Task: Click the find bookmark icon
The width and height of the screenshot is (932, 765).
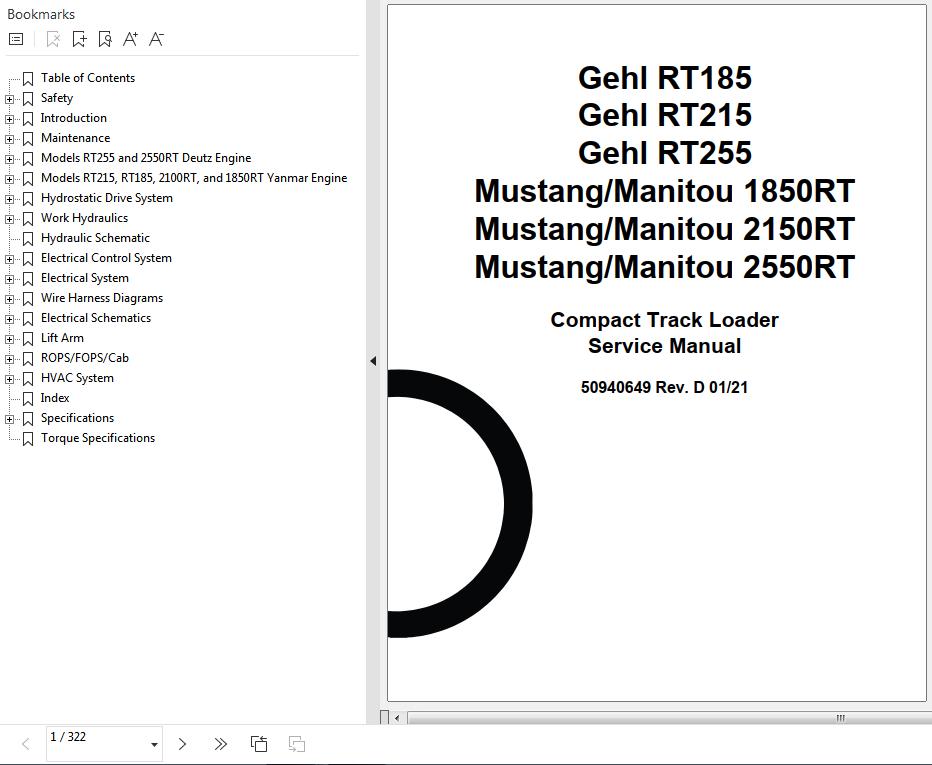Action: [105, 39]
